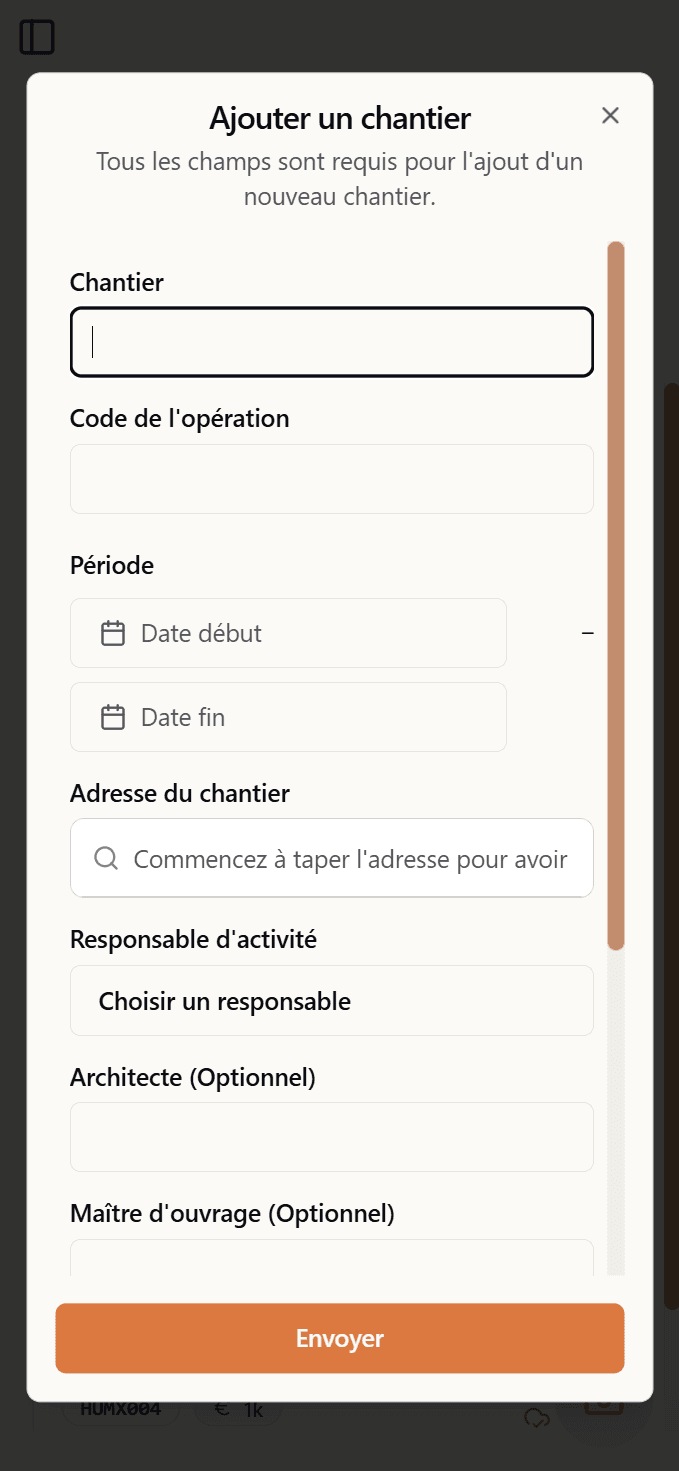This screenshot has width=679, height=1471.
Task: Click the cloud sync icon near the bottom
Action: [536, 1419]
